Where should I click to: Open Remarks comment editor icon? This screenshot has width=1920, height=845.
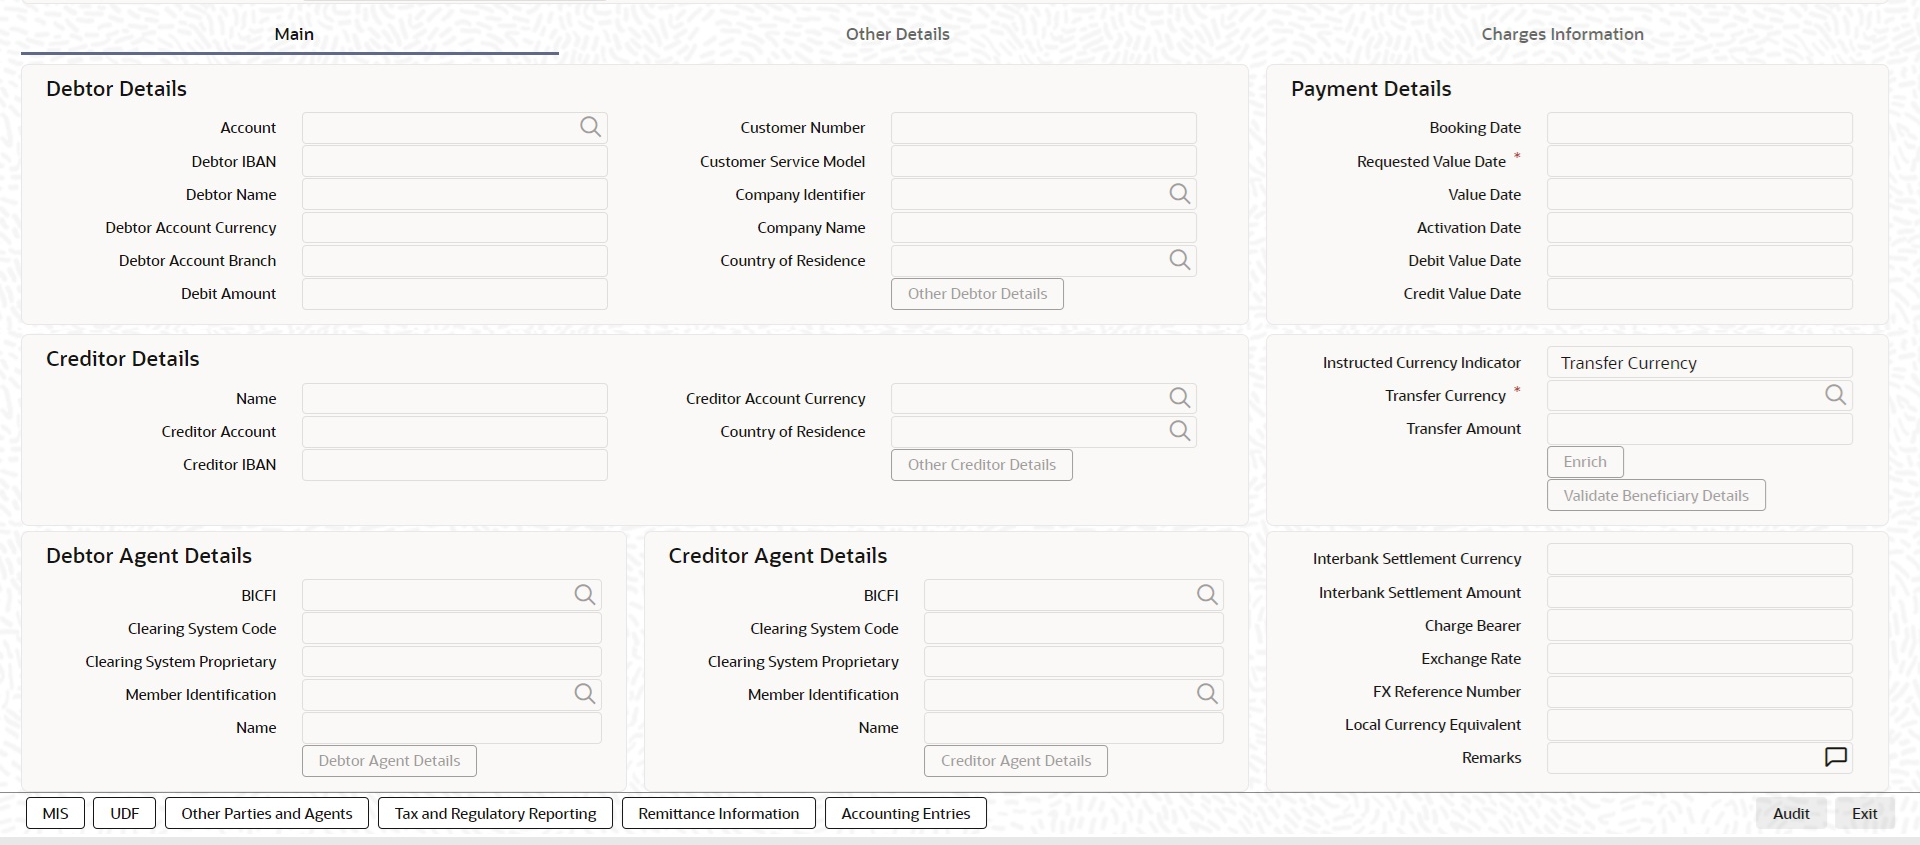click(1835, 757)
